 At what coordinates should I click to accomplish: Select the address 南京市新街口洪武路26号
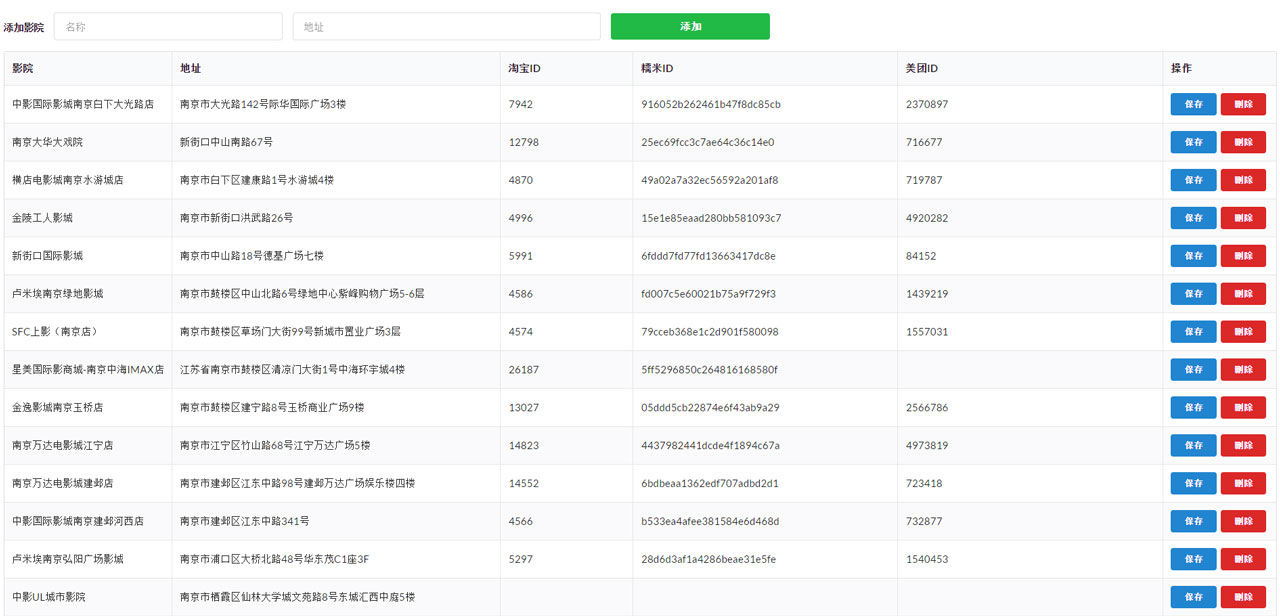coord(236,218)
